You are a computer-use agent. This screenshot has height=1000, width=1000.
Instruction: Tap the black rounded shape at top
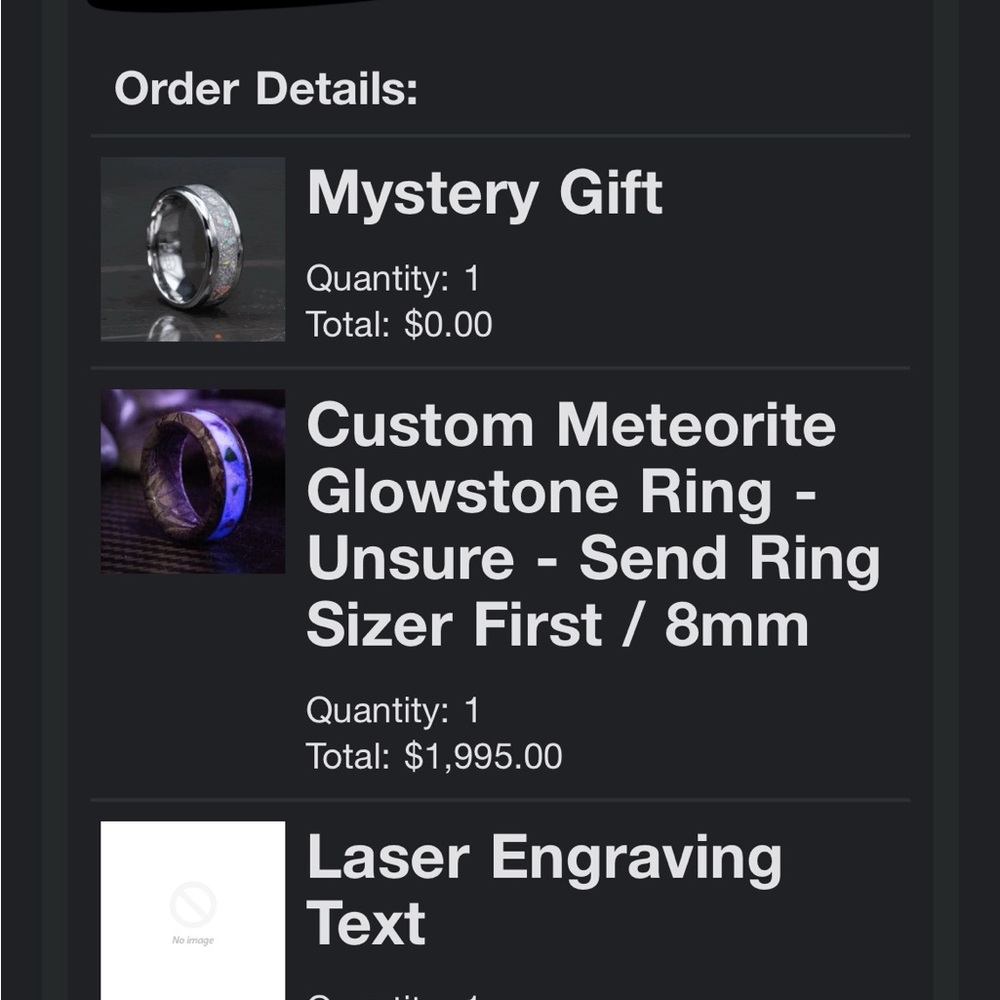[x=230, y=4]
